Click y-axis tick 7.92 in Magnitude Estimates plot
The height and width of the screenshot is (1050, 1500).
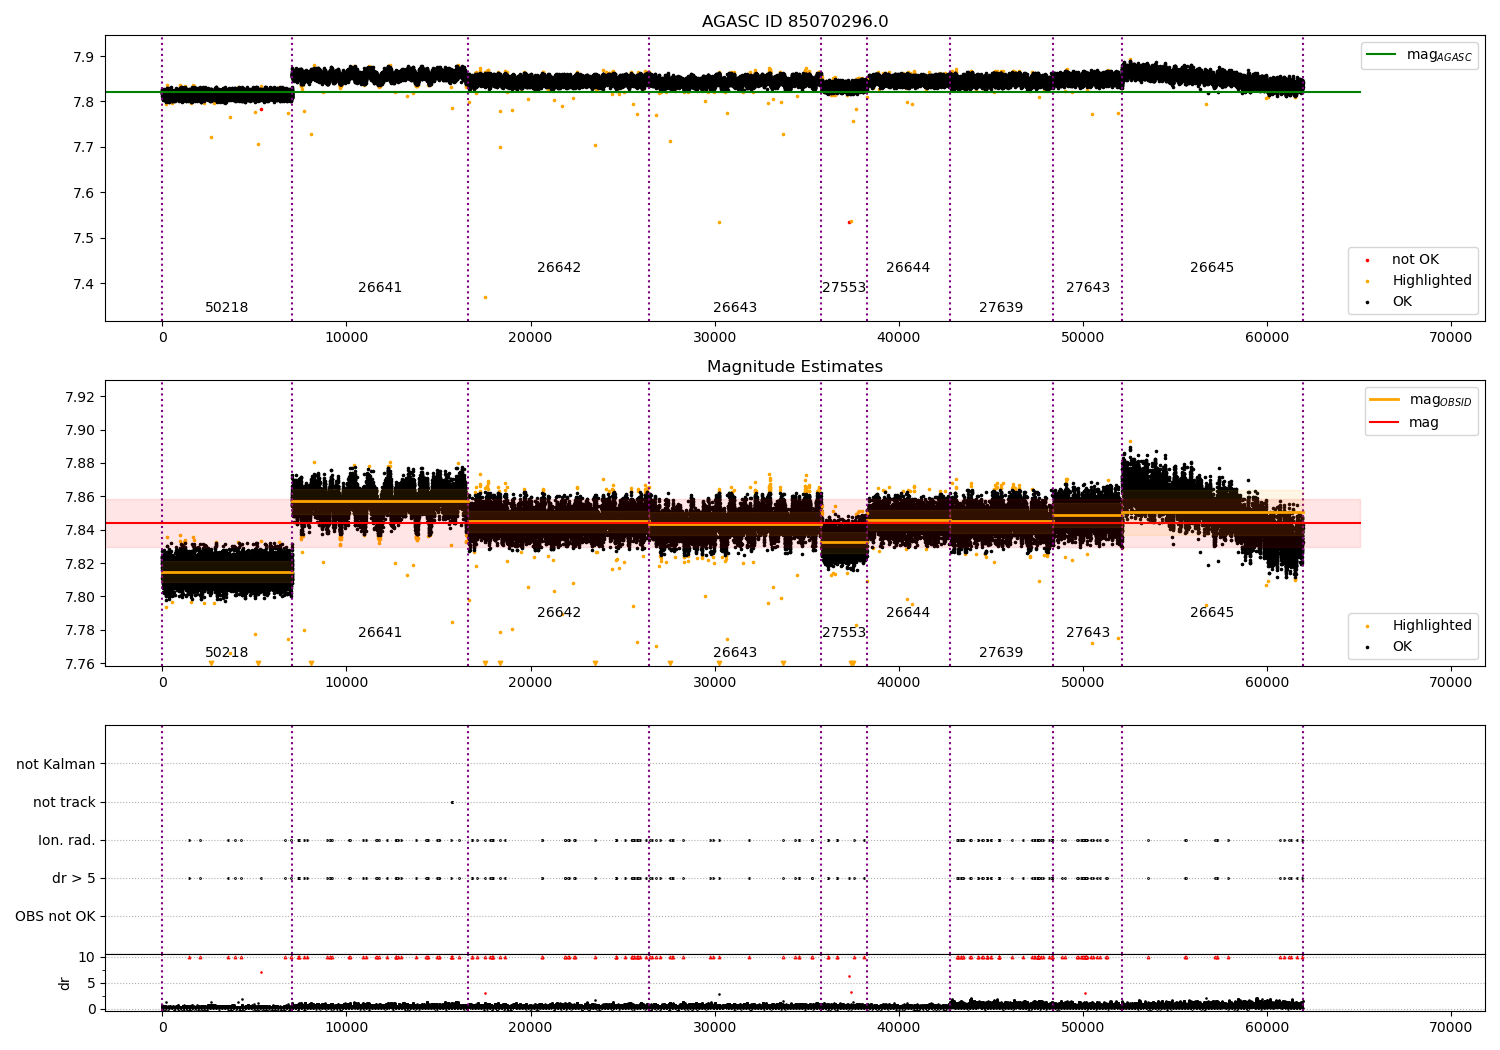pyautogui.click(x=81, y=398)
